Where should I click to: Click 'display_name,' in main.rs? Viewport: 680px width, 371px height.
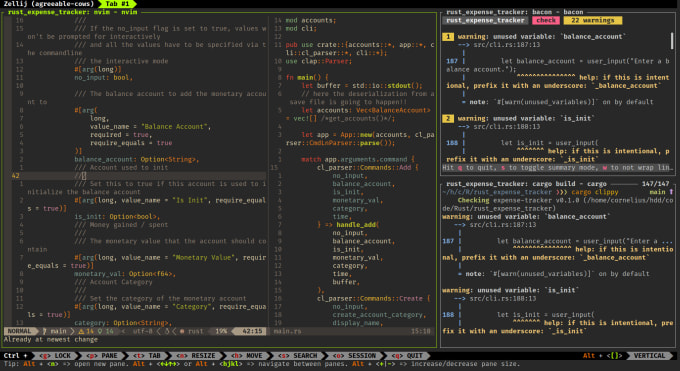point(358,323)
